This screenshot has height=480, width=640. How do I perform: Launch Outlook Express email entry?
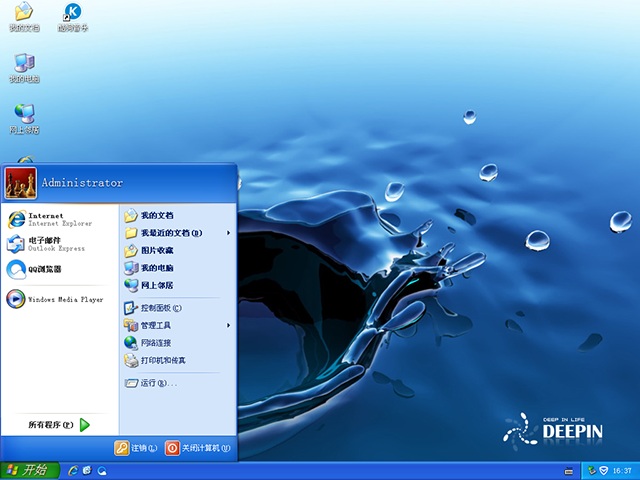45,244
